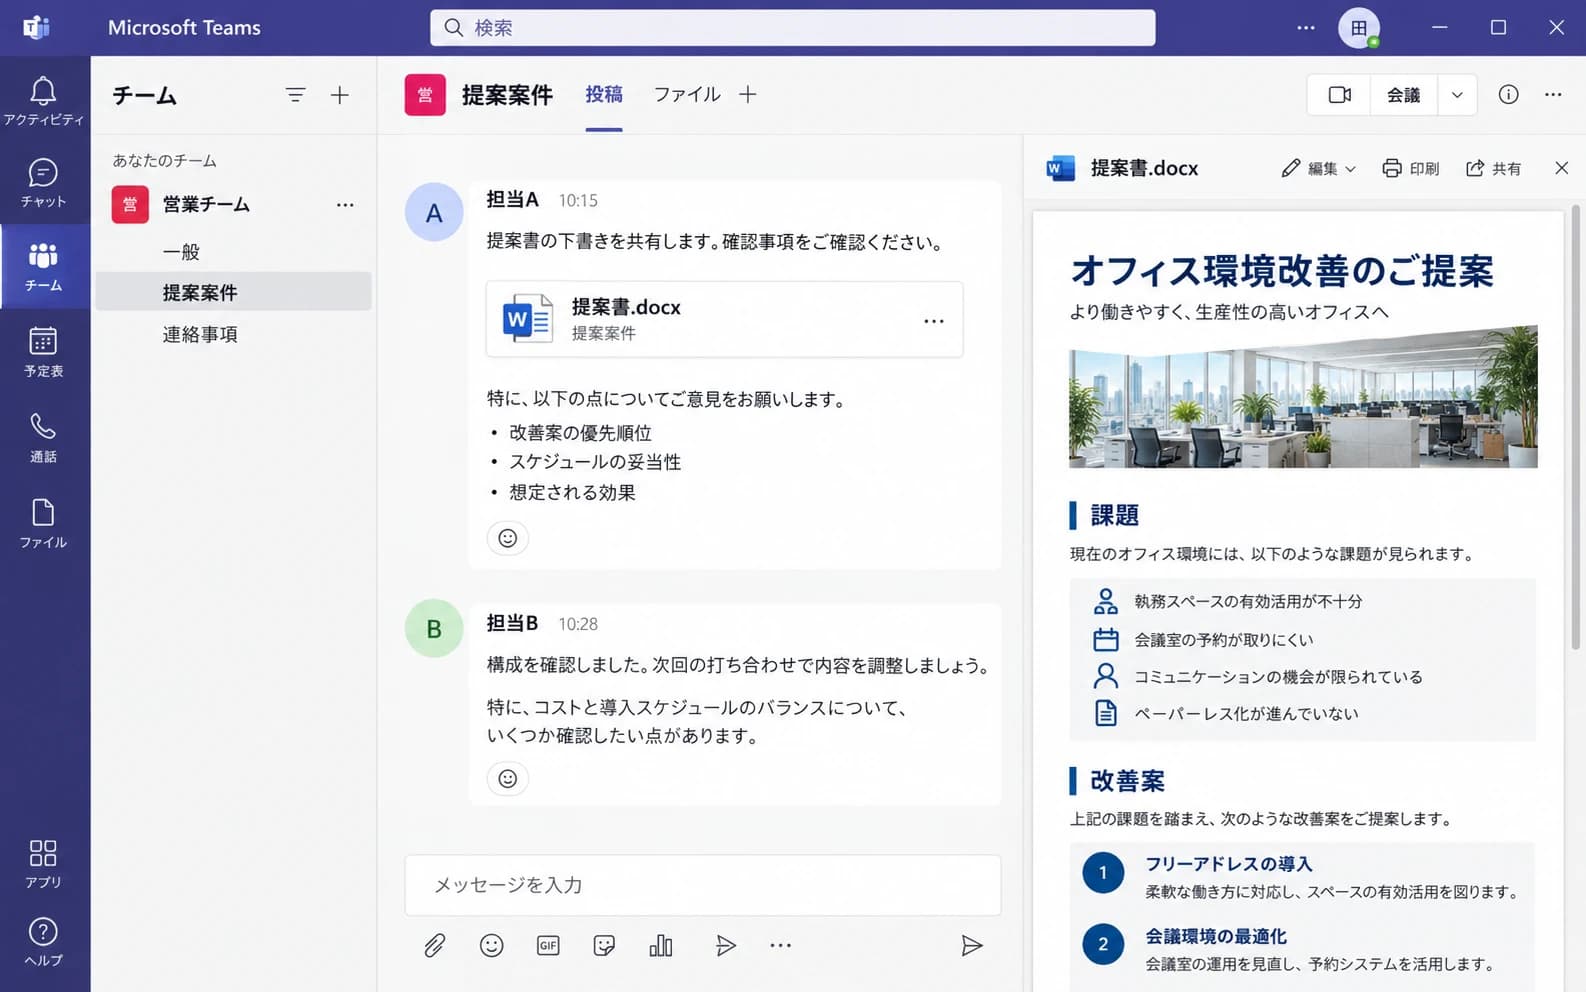Open more options for 営業チーム
The image size is (1586, 992).
pyautogui.click(x=345, y=205)
